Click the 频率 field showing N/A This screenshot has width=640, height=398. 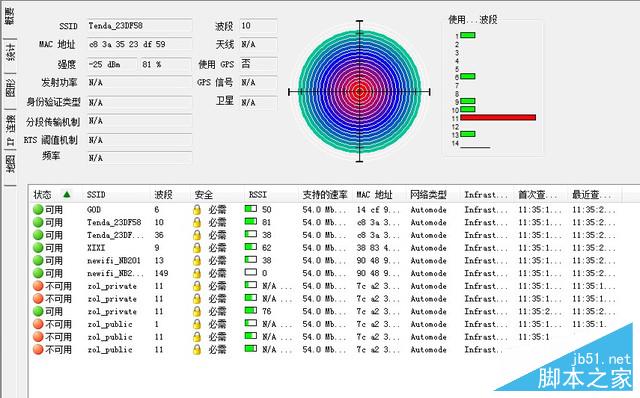click(140, 158)
